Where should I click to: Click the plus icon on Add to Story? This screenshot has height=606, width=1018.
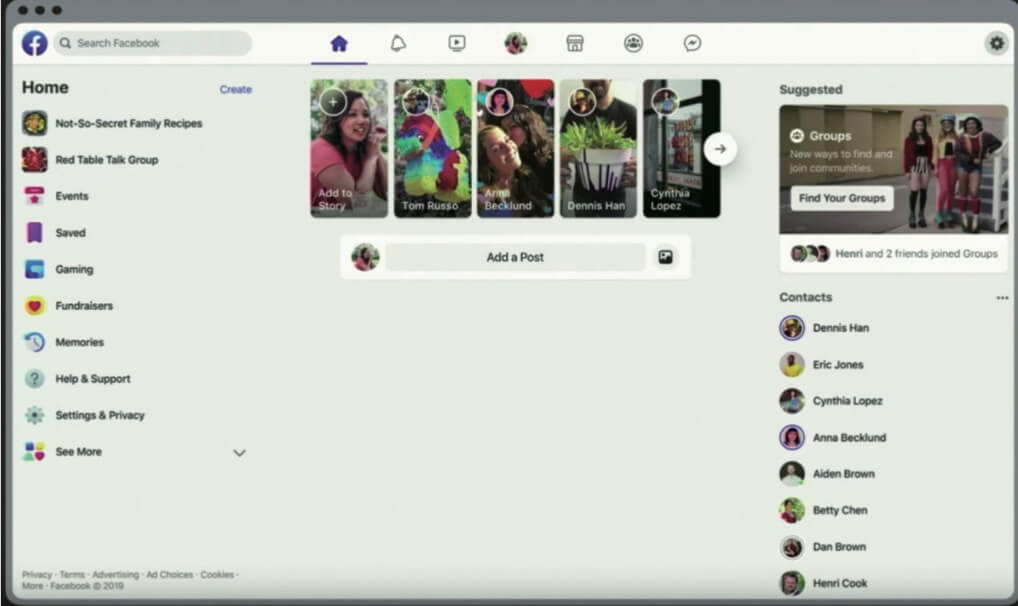333,102
